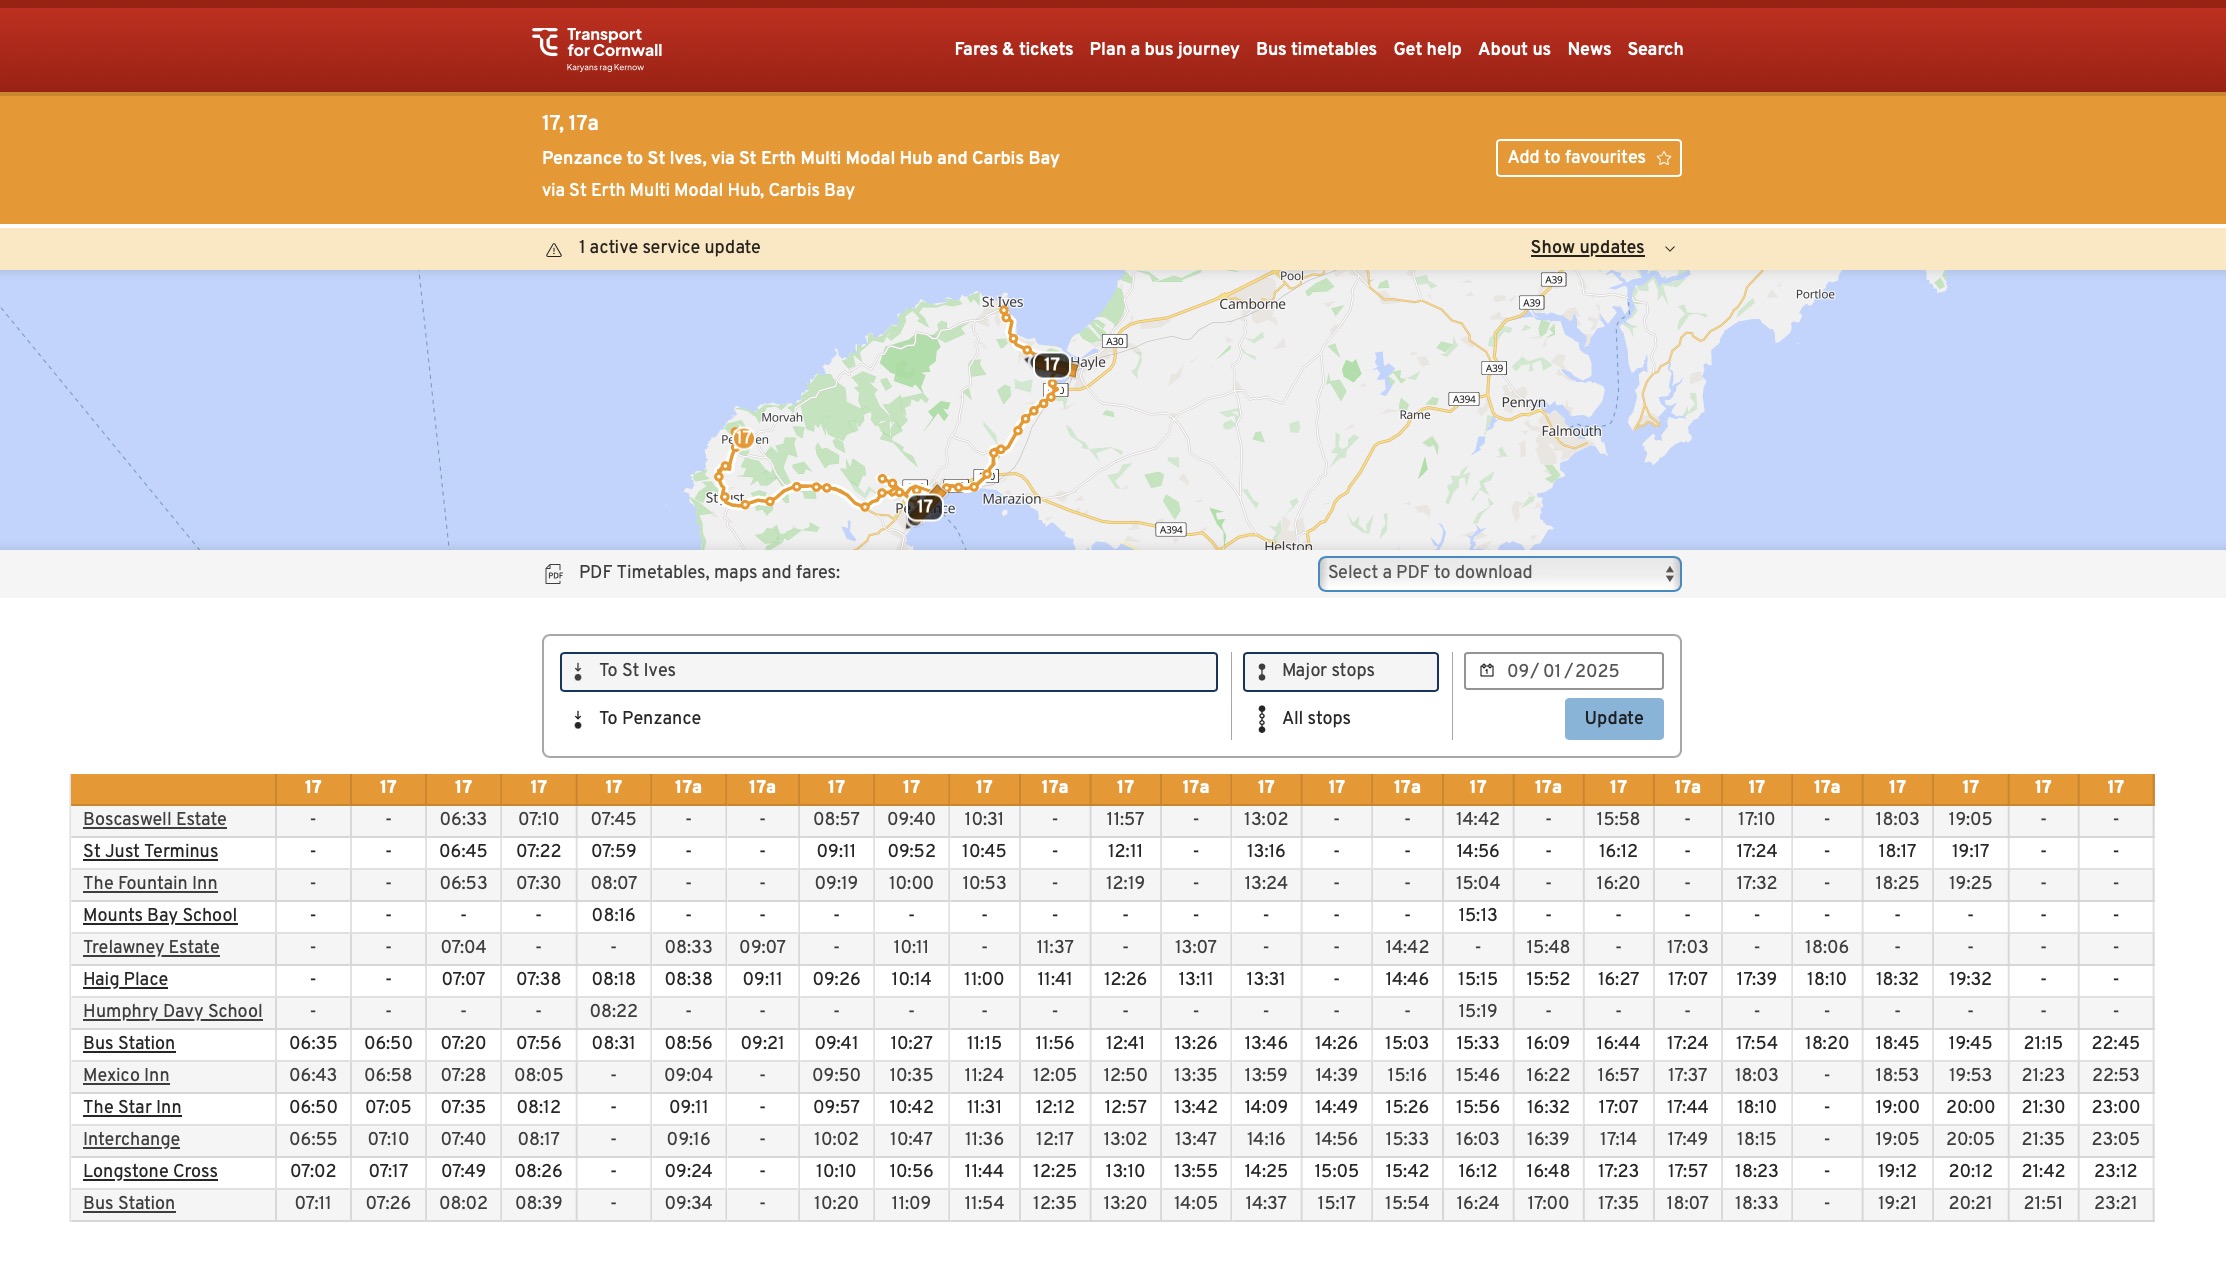Open the calendar icon beside the date
Viewport: 2226px width, 1262px height.
coord(1487,671)
